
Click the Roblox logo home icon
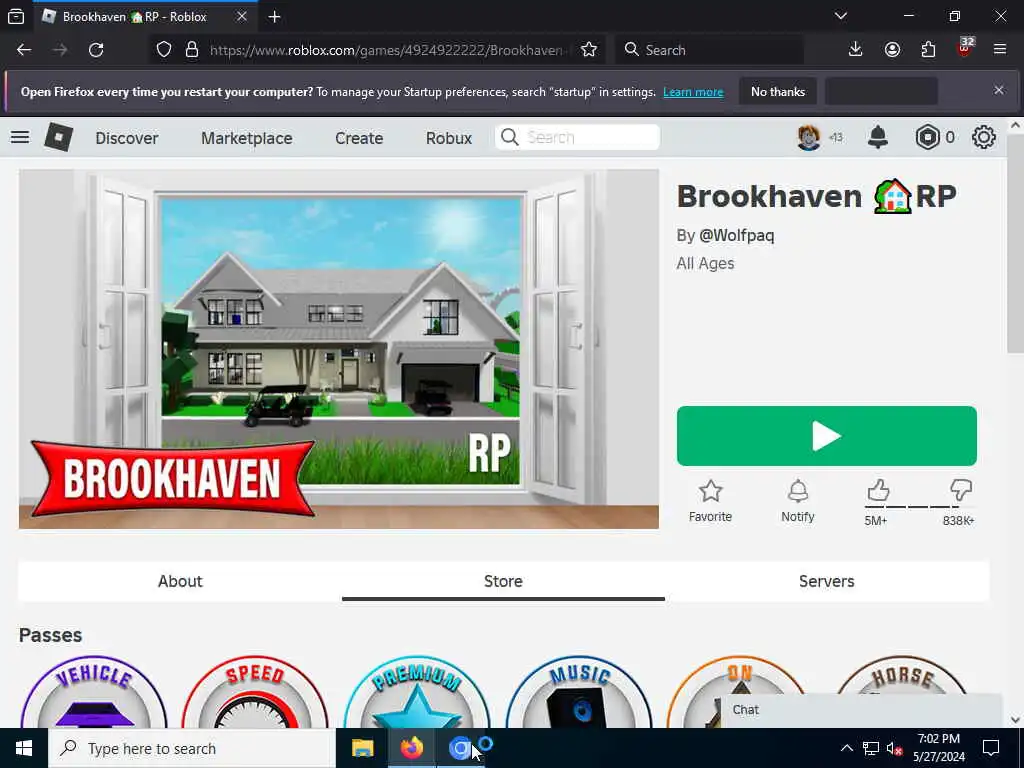coord(58,137)
